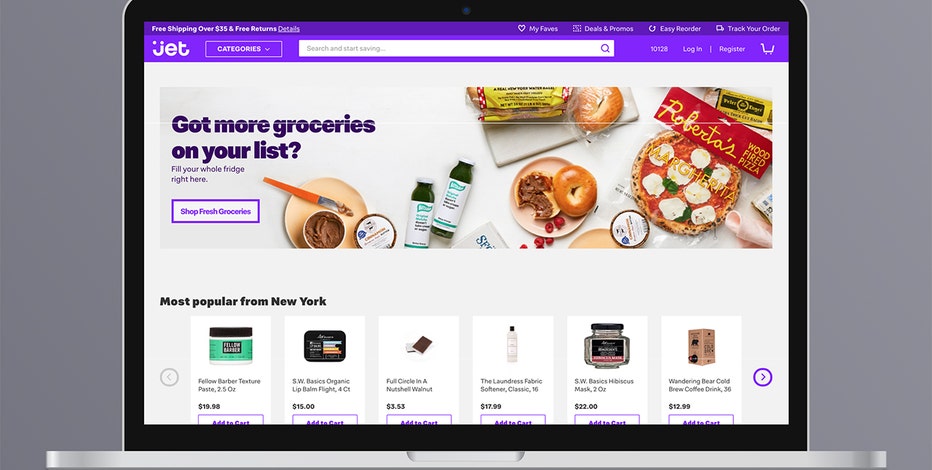Open Deals & Promos

click(603, 29)
